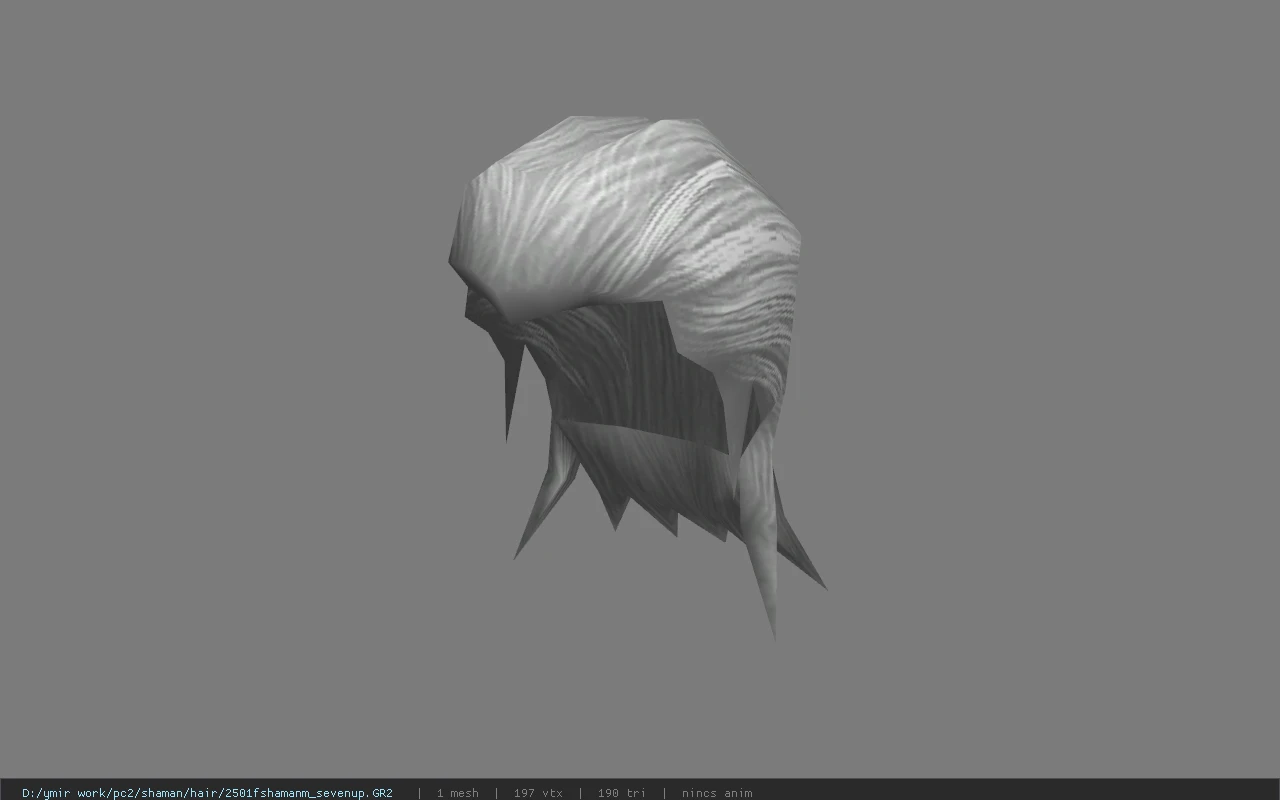The width and height of the screenshot is (1280, 800).
Task: Click the GR2 file path in status bar
Action: pyautogui.click(x=207, y=793)
